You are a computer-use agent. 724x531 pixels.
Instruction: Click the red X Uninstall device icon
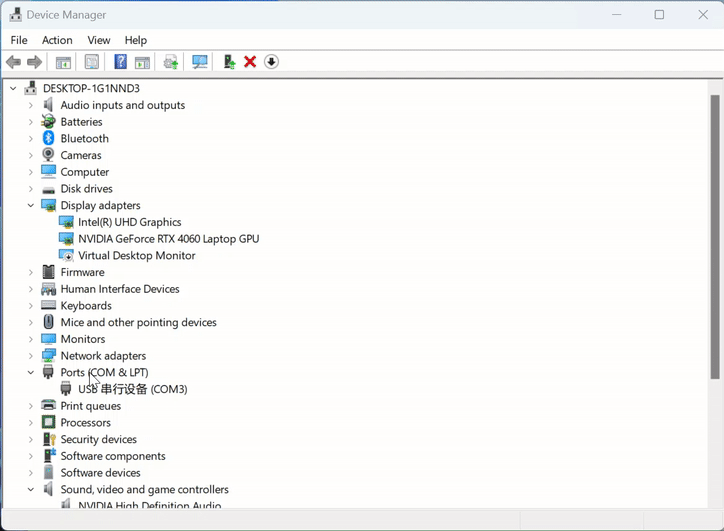pyautogui.click(x=250, y=62)
